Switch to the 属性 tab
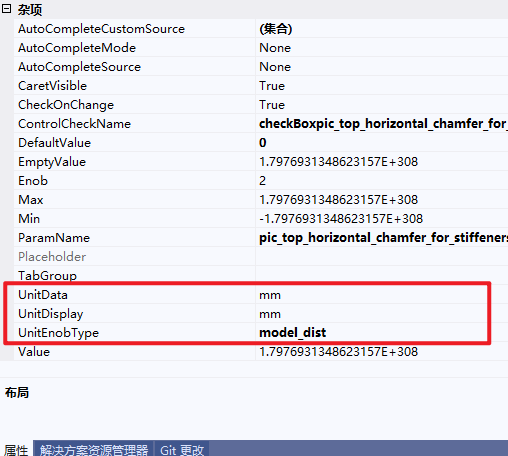Image resolution: width=508 pixels, height=456 pixels. click(x=16, y=449)
